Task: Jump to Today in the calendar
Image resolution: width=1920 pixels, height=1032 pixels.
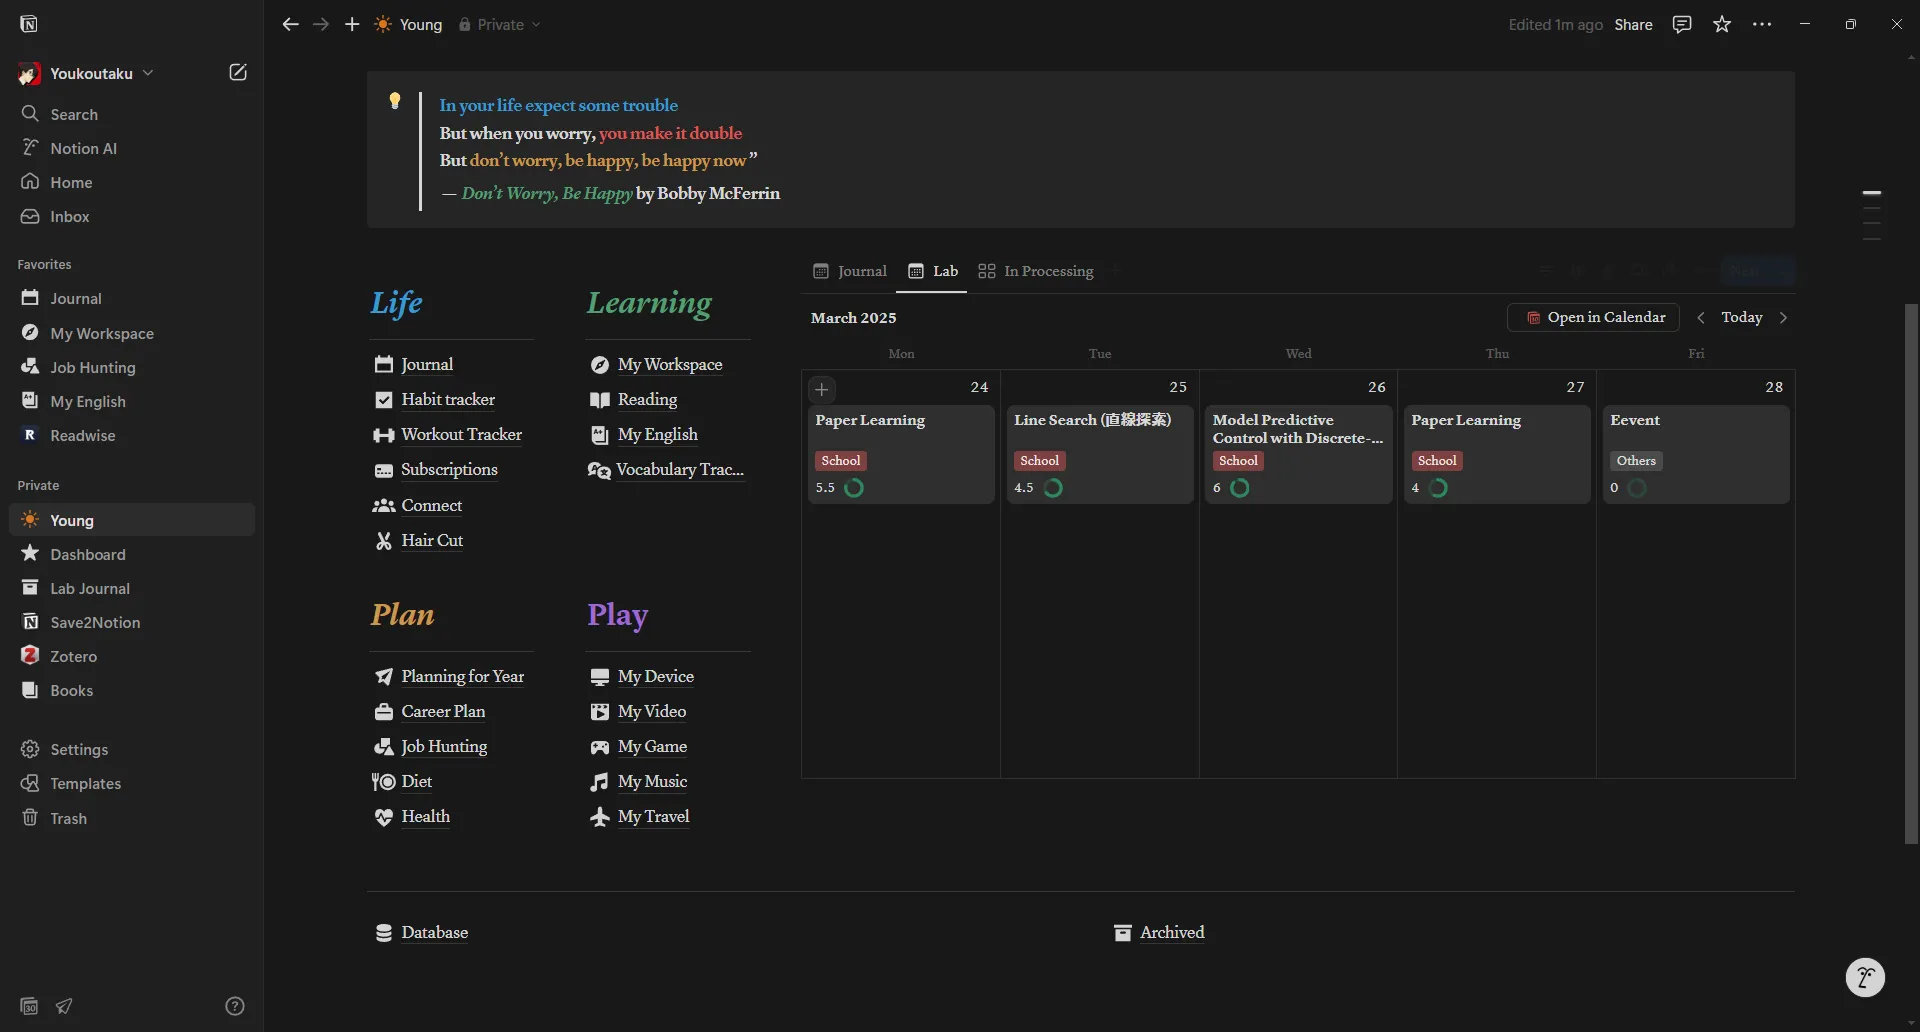Action: tap(1741, 318)
